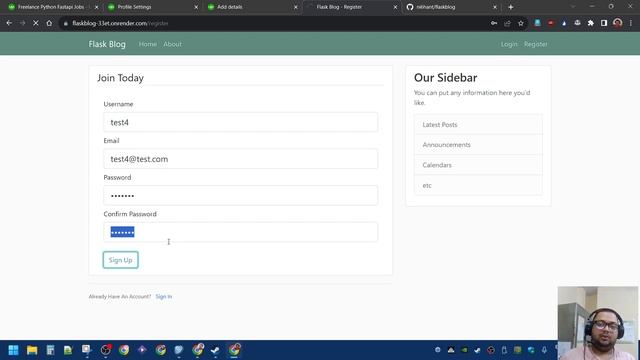Open the Calculator taskbar icon
Screen dimensions: 640x360
point(50,350)
